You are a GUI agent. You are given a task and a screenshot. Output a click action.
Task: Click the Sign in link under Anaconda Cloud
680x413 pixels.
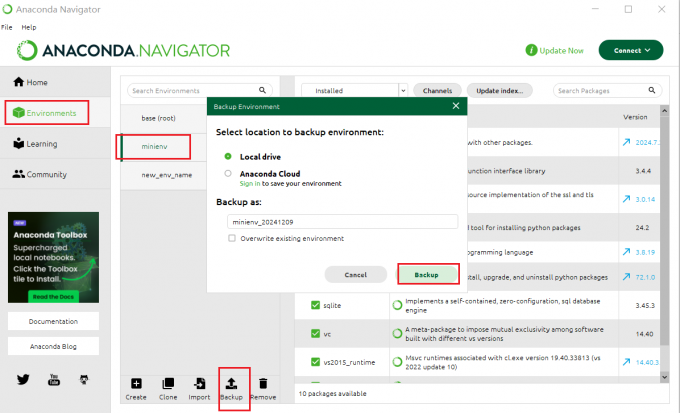pyautogui.click(x=250, y=184)
